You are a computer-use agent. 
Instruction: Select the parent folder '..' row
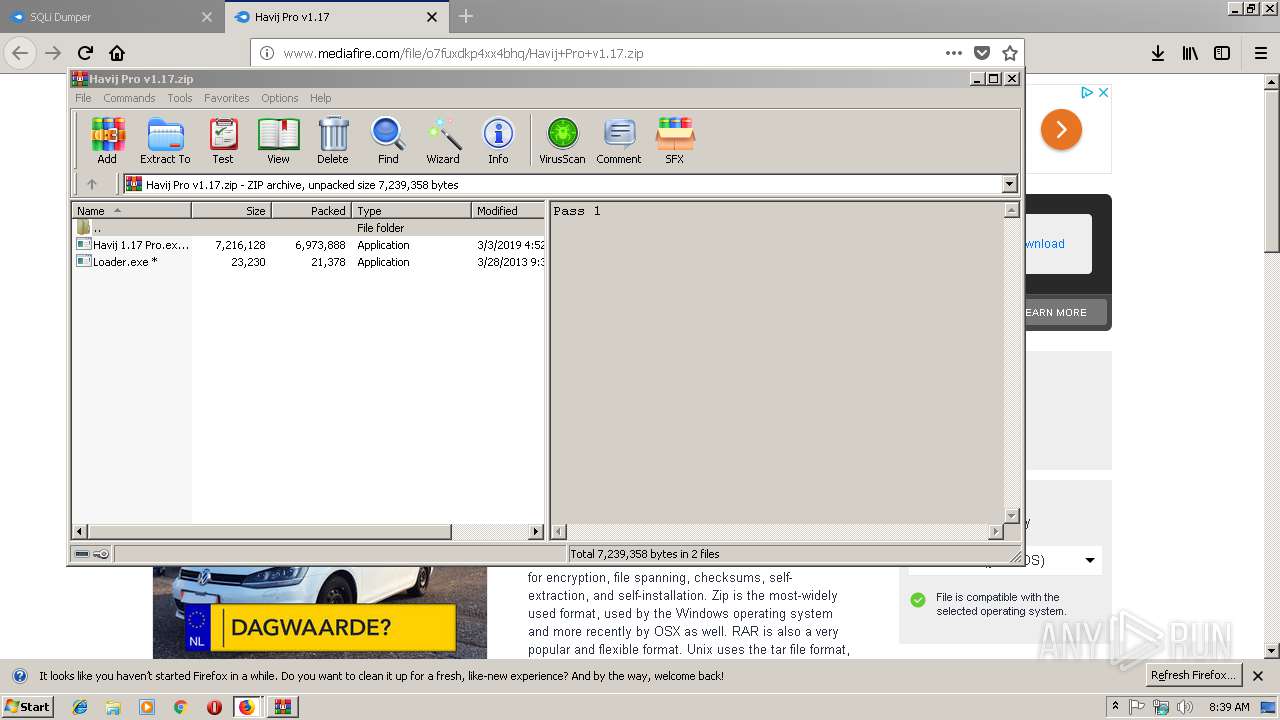click(308, 228)
